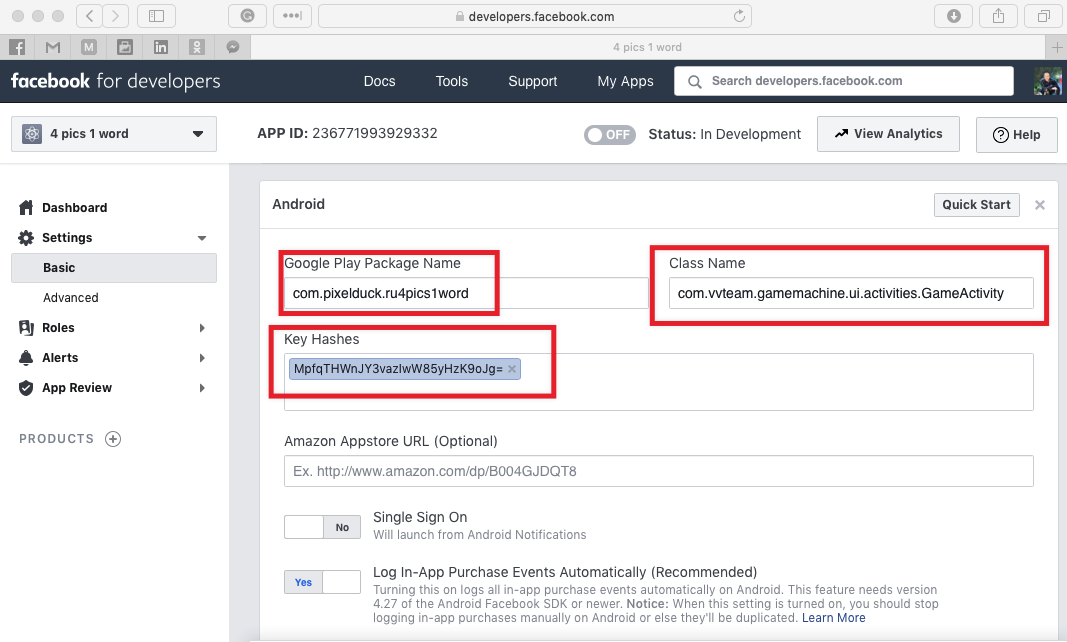Add a product with plus circle
This screenshot has width=1067, height=642.
(113, 439)
